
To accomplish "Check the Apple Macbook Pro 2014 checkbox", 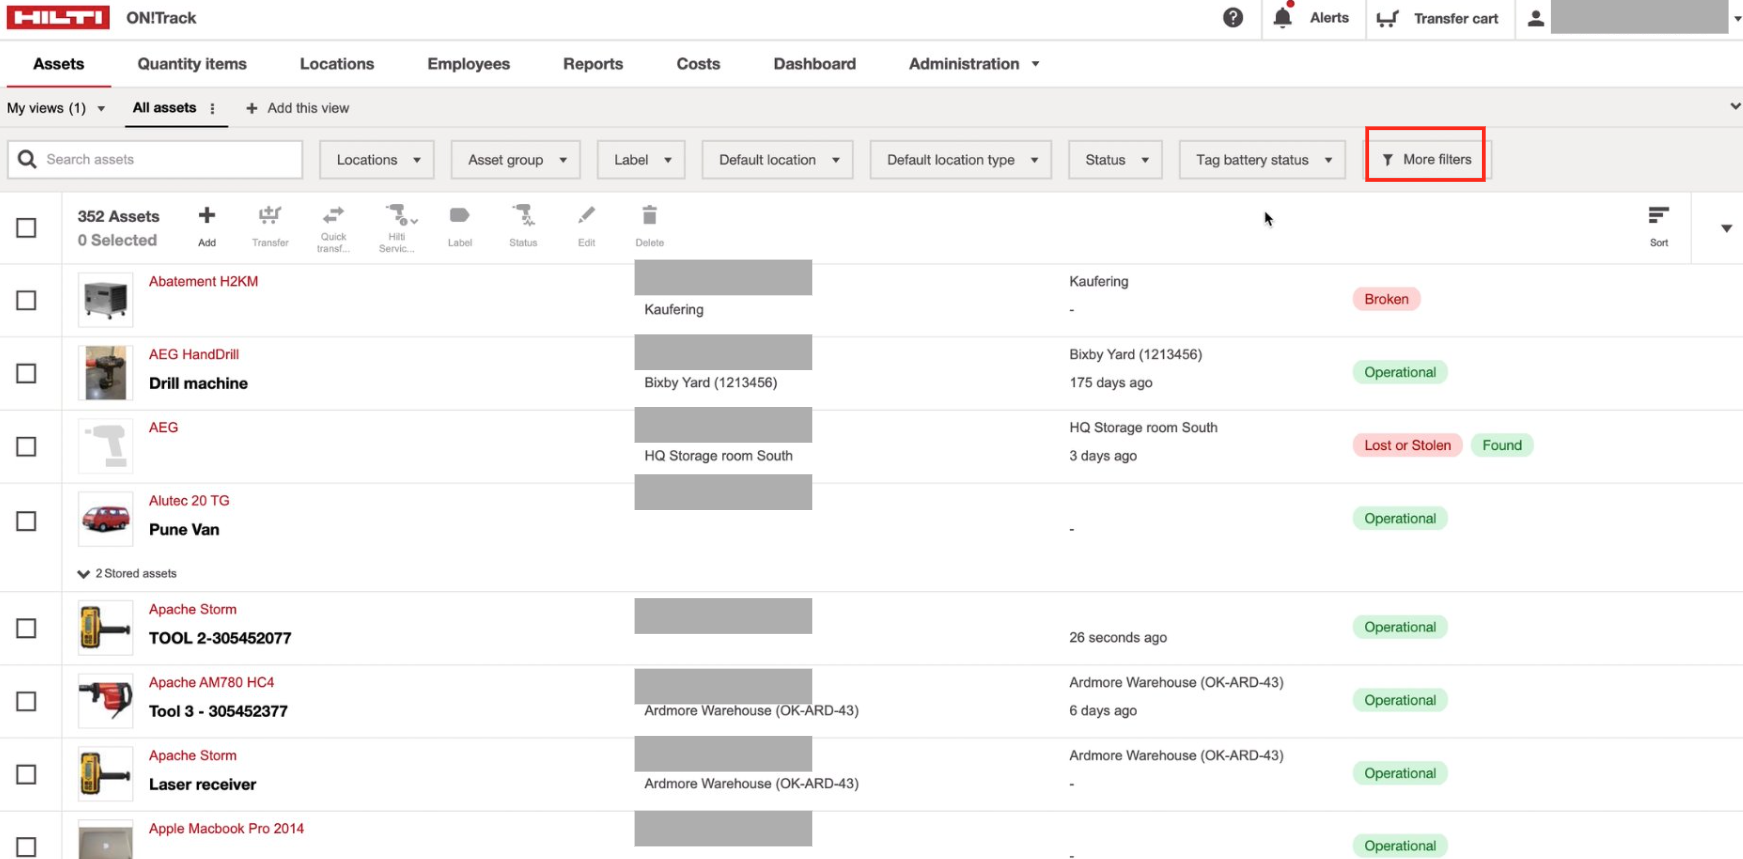I will pos(27,846).
